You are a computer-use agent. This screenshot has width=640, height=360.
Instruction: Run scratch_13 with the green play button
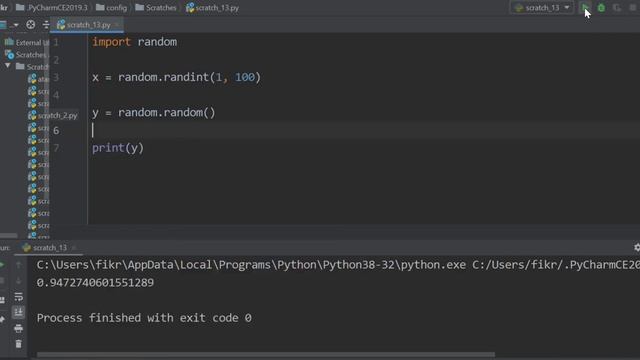coord(585,8)
